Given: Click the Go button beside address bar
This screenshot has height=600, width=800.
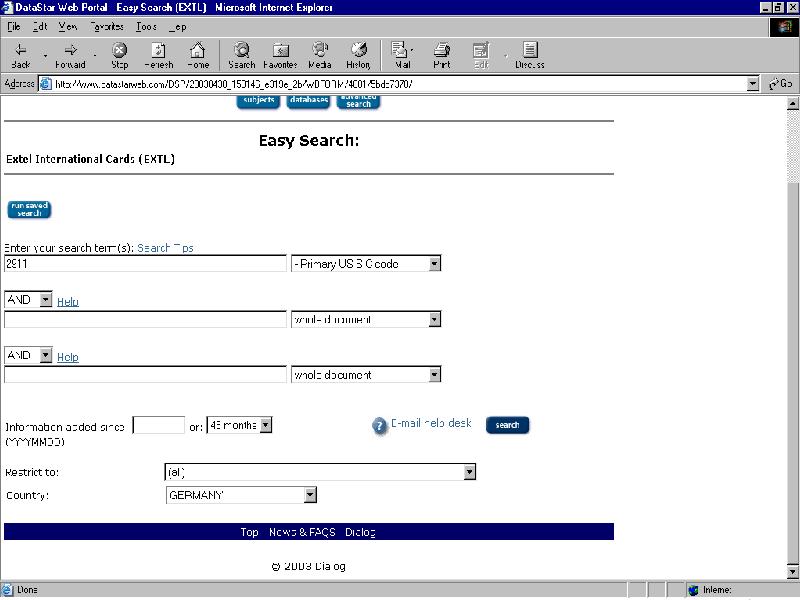Looking at the screenshot, I should 781,84.
